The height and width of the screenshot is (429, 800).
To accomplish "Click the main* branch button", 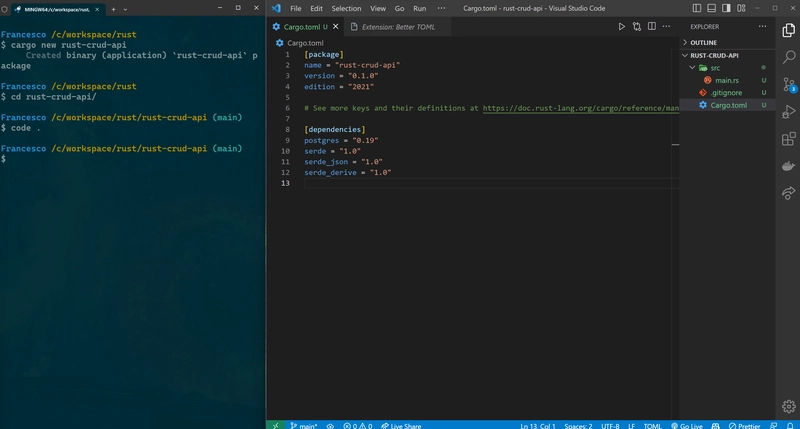I will [x=304, y=426].
